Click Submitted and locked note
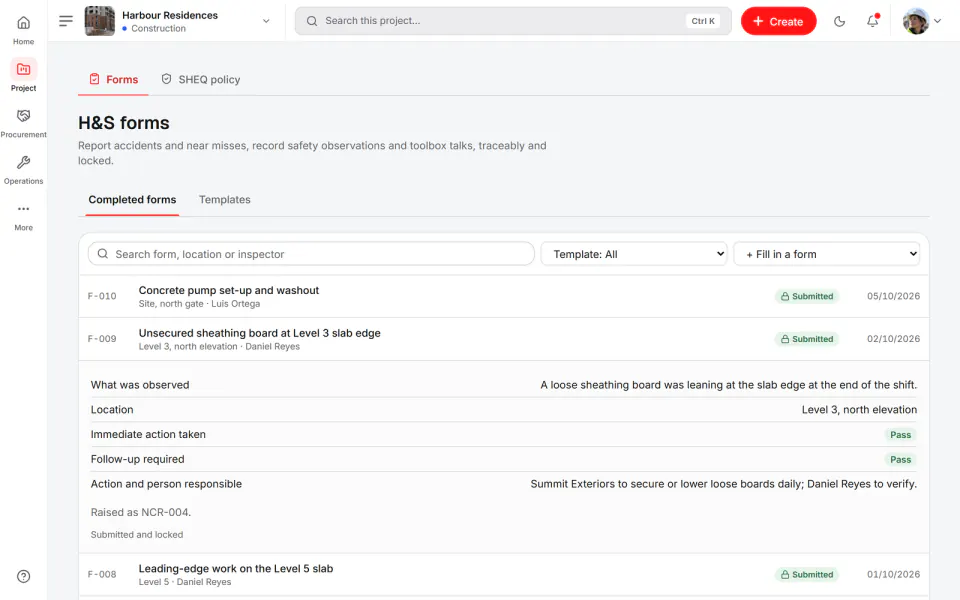 137,534
